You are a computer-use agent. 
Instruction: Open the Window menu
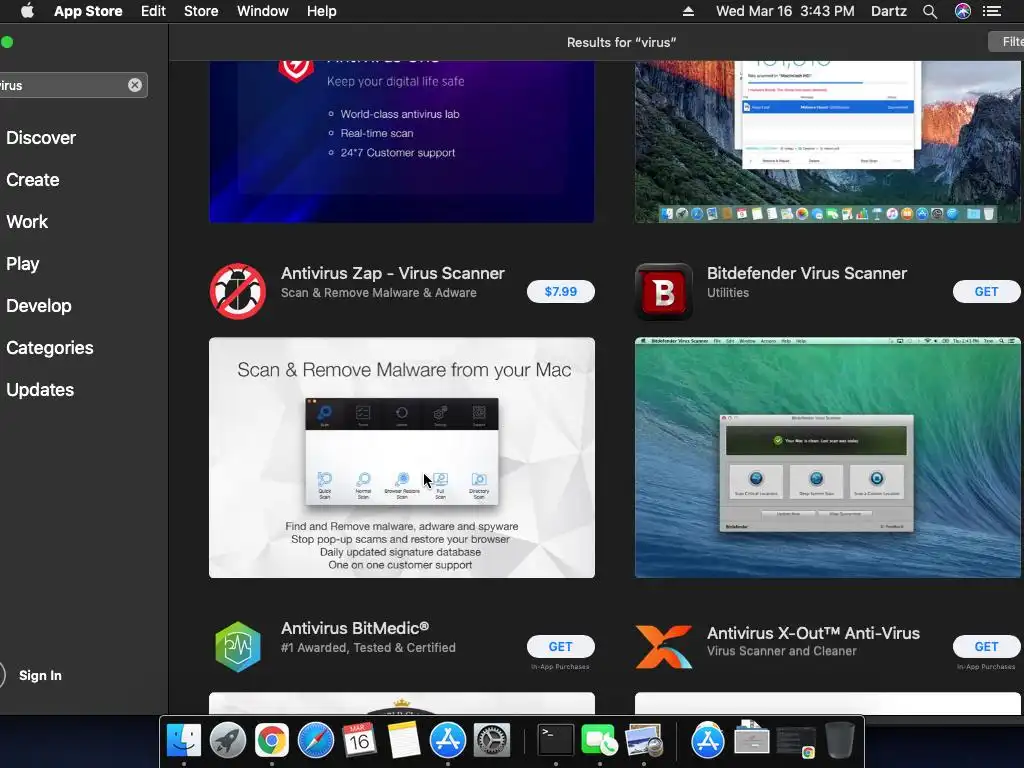[263, 11]
